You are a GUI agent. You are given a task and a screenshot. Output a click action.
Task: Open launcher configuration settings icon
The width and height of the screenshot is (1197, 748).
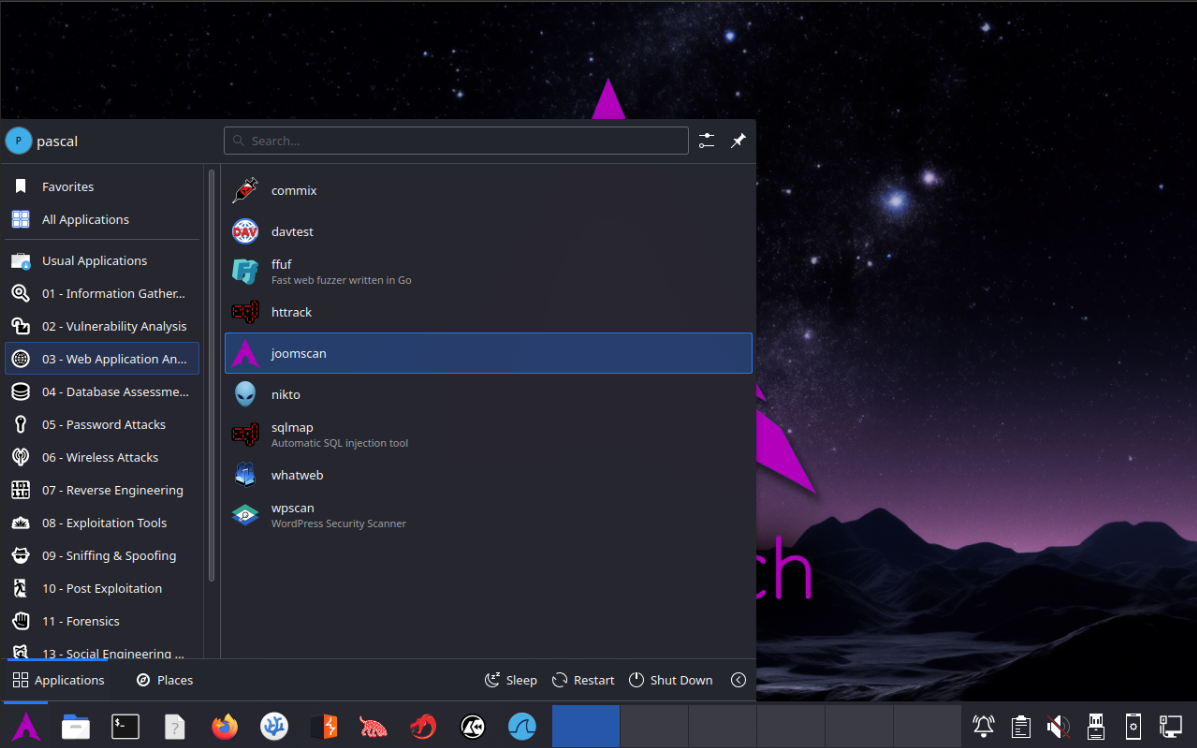point(706,140)
